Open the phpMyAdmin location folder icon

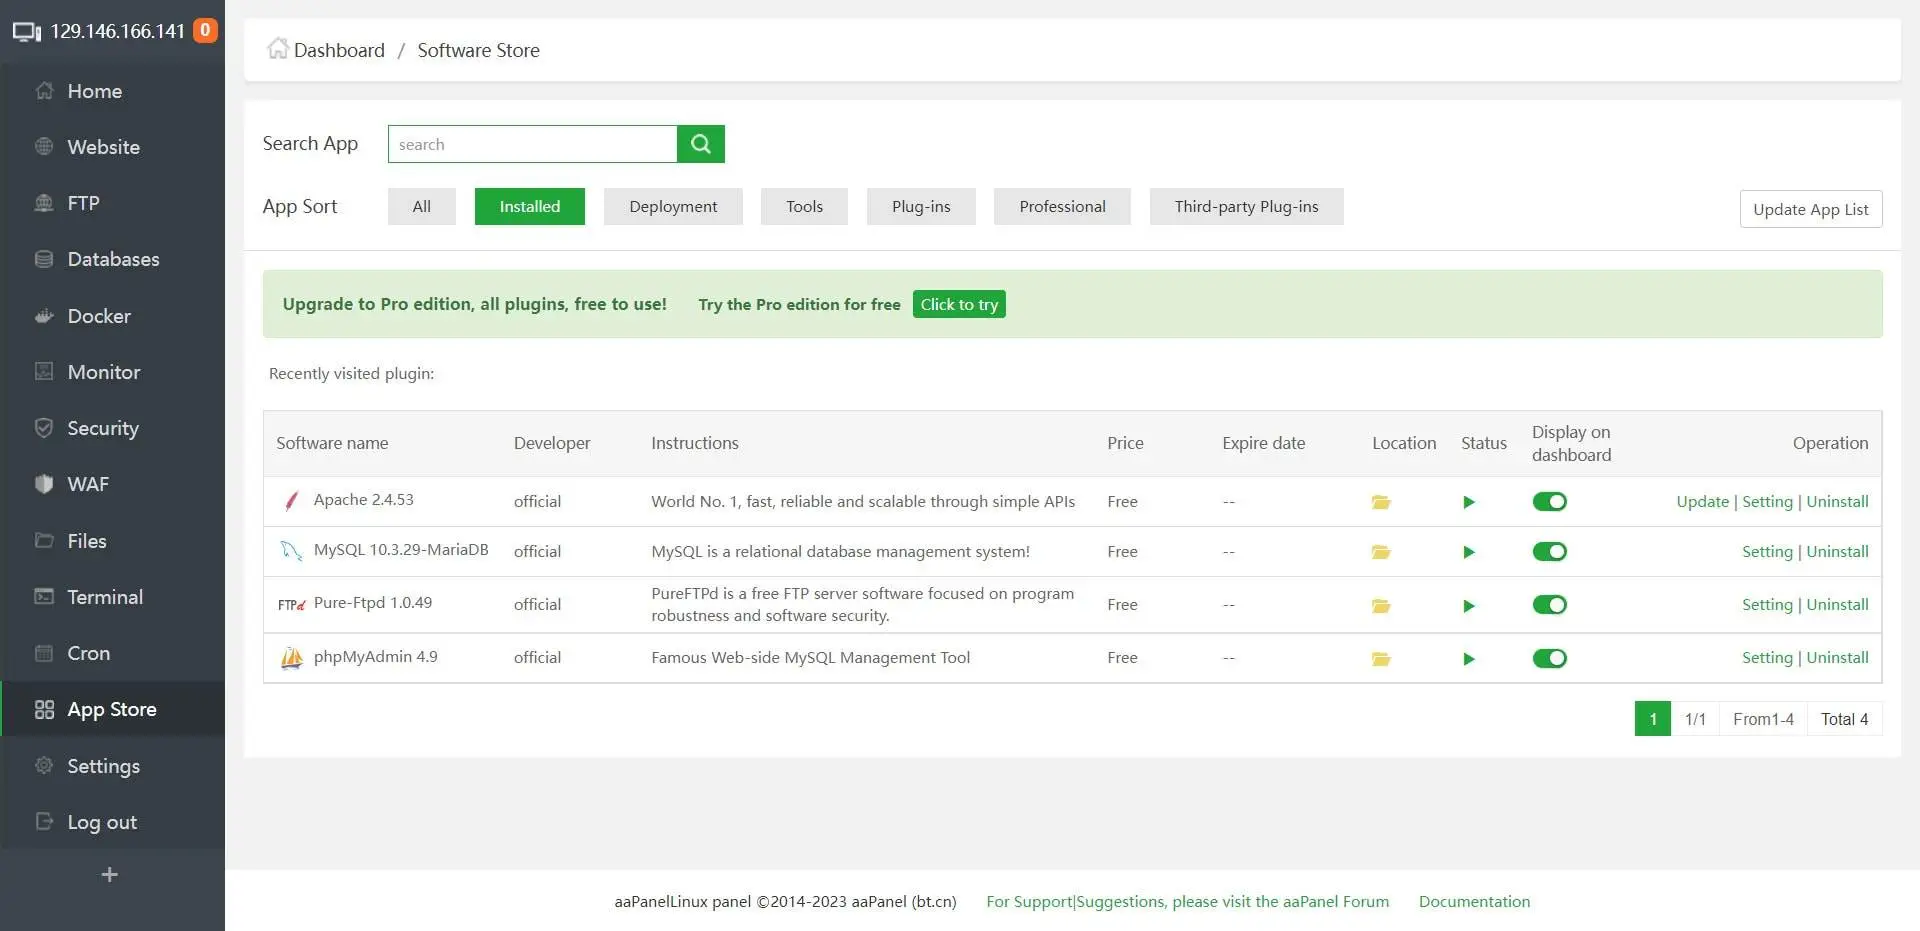click(x=1381, y=658)
